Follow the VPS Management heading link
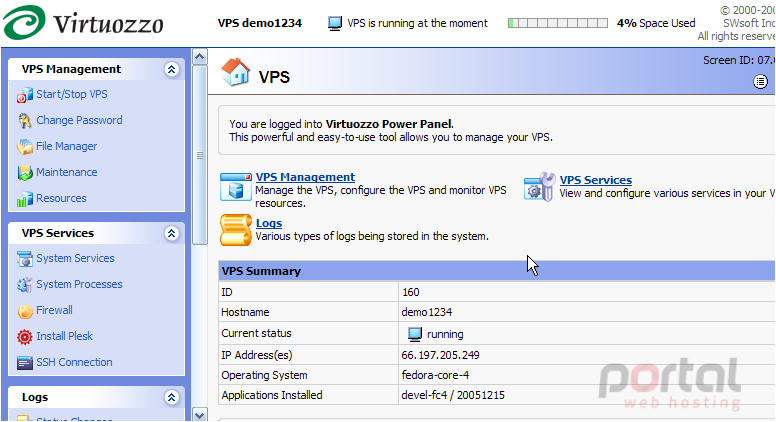This screenshot has height=422, width=776. click(305, 177)
